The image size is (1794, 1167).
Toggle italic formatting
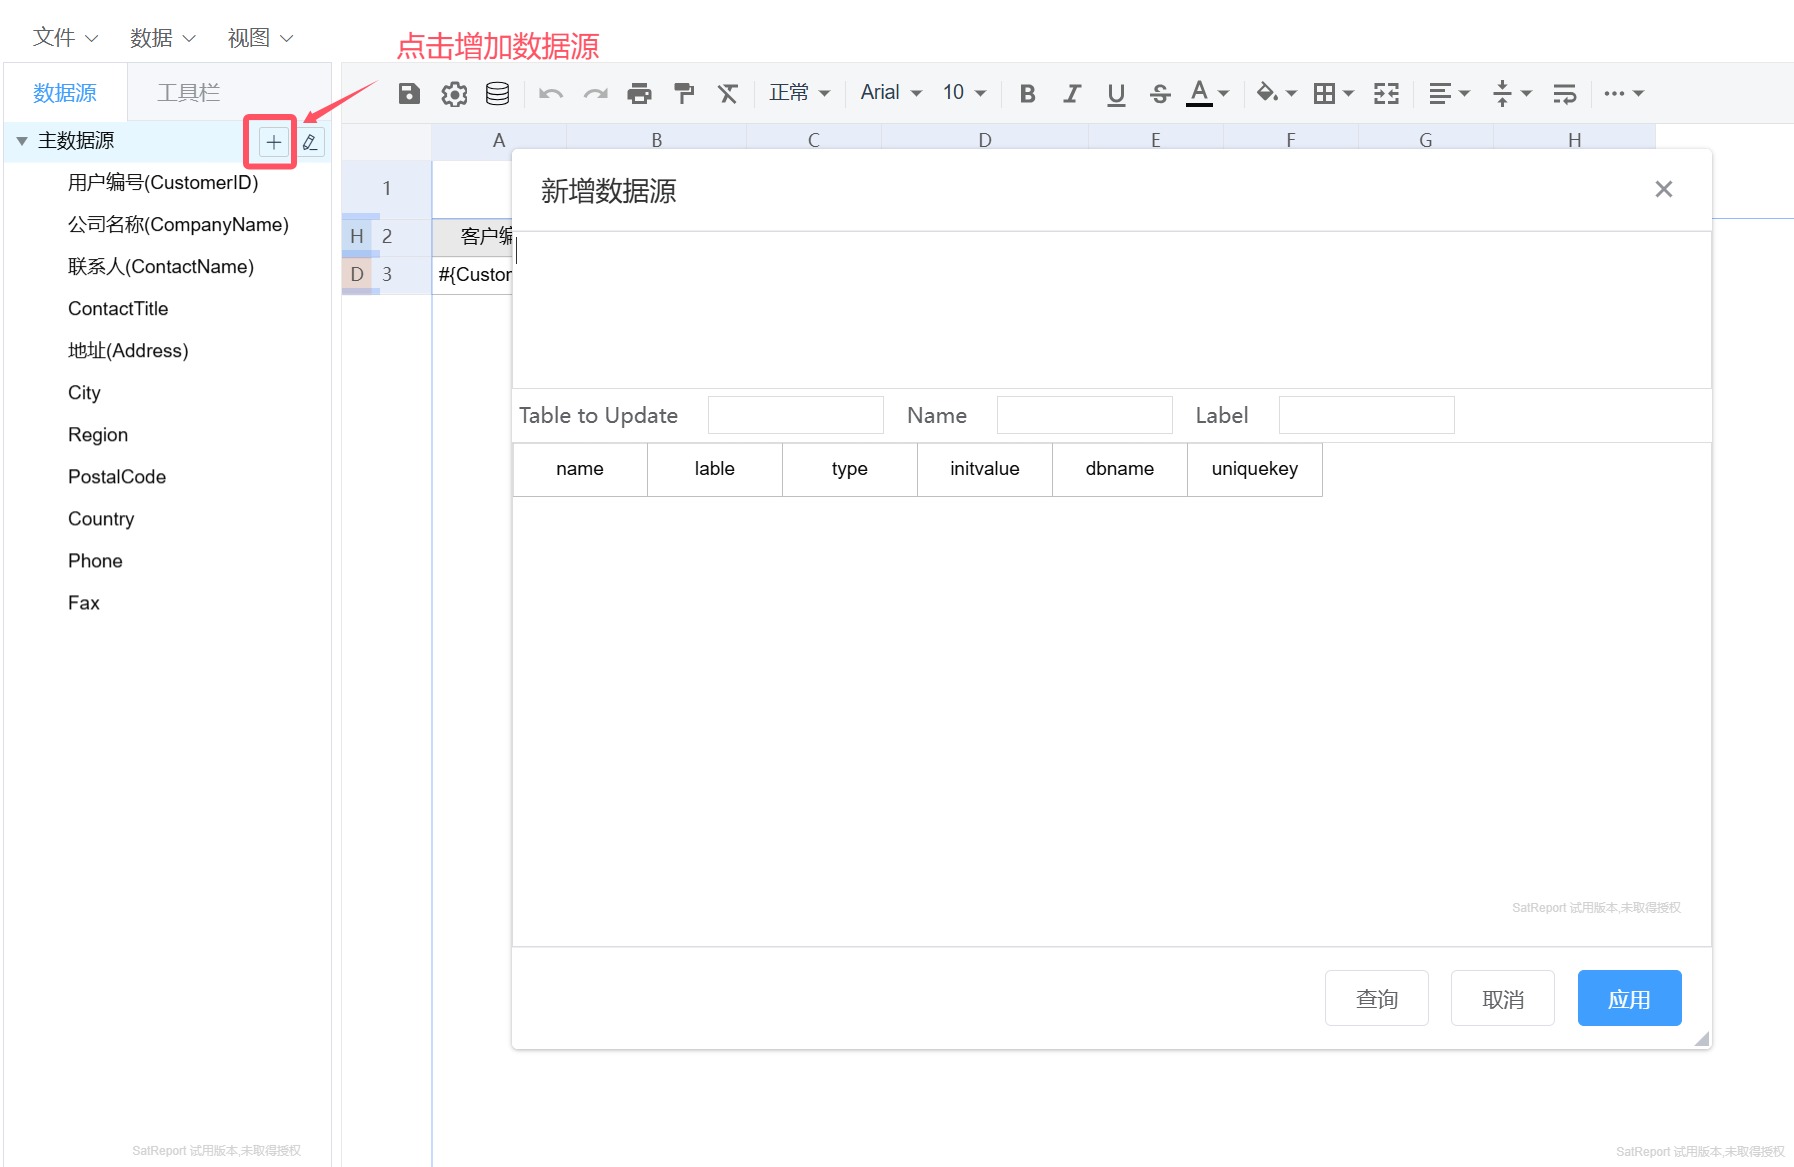pos(1071,93)
